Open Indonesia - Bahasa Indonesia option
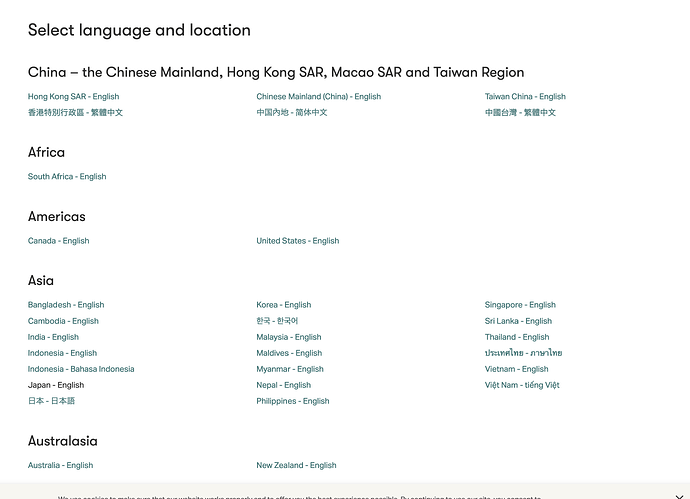 click(x=81, y=369)
